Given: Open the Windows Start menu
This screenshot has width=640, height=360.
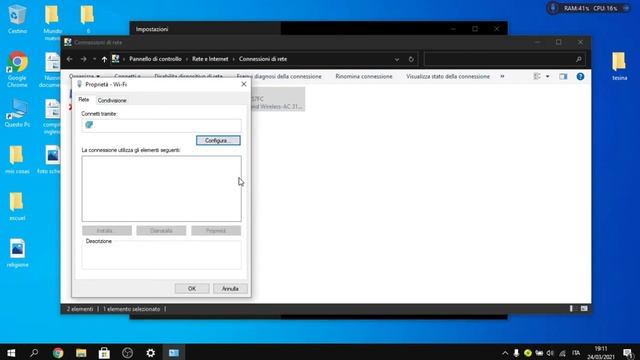Looking at the screenshot, I should coord(11,353).
